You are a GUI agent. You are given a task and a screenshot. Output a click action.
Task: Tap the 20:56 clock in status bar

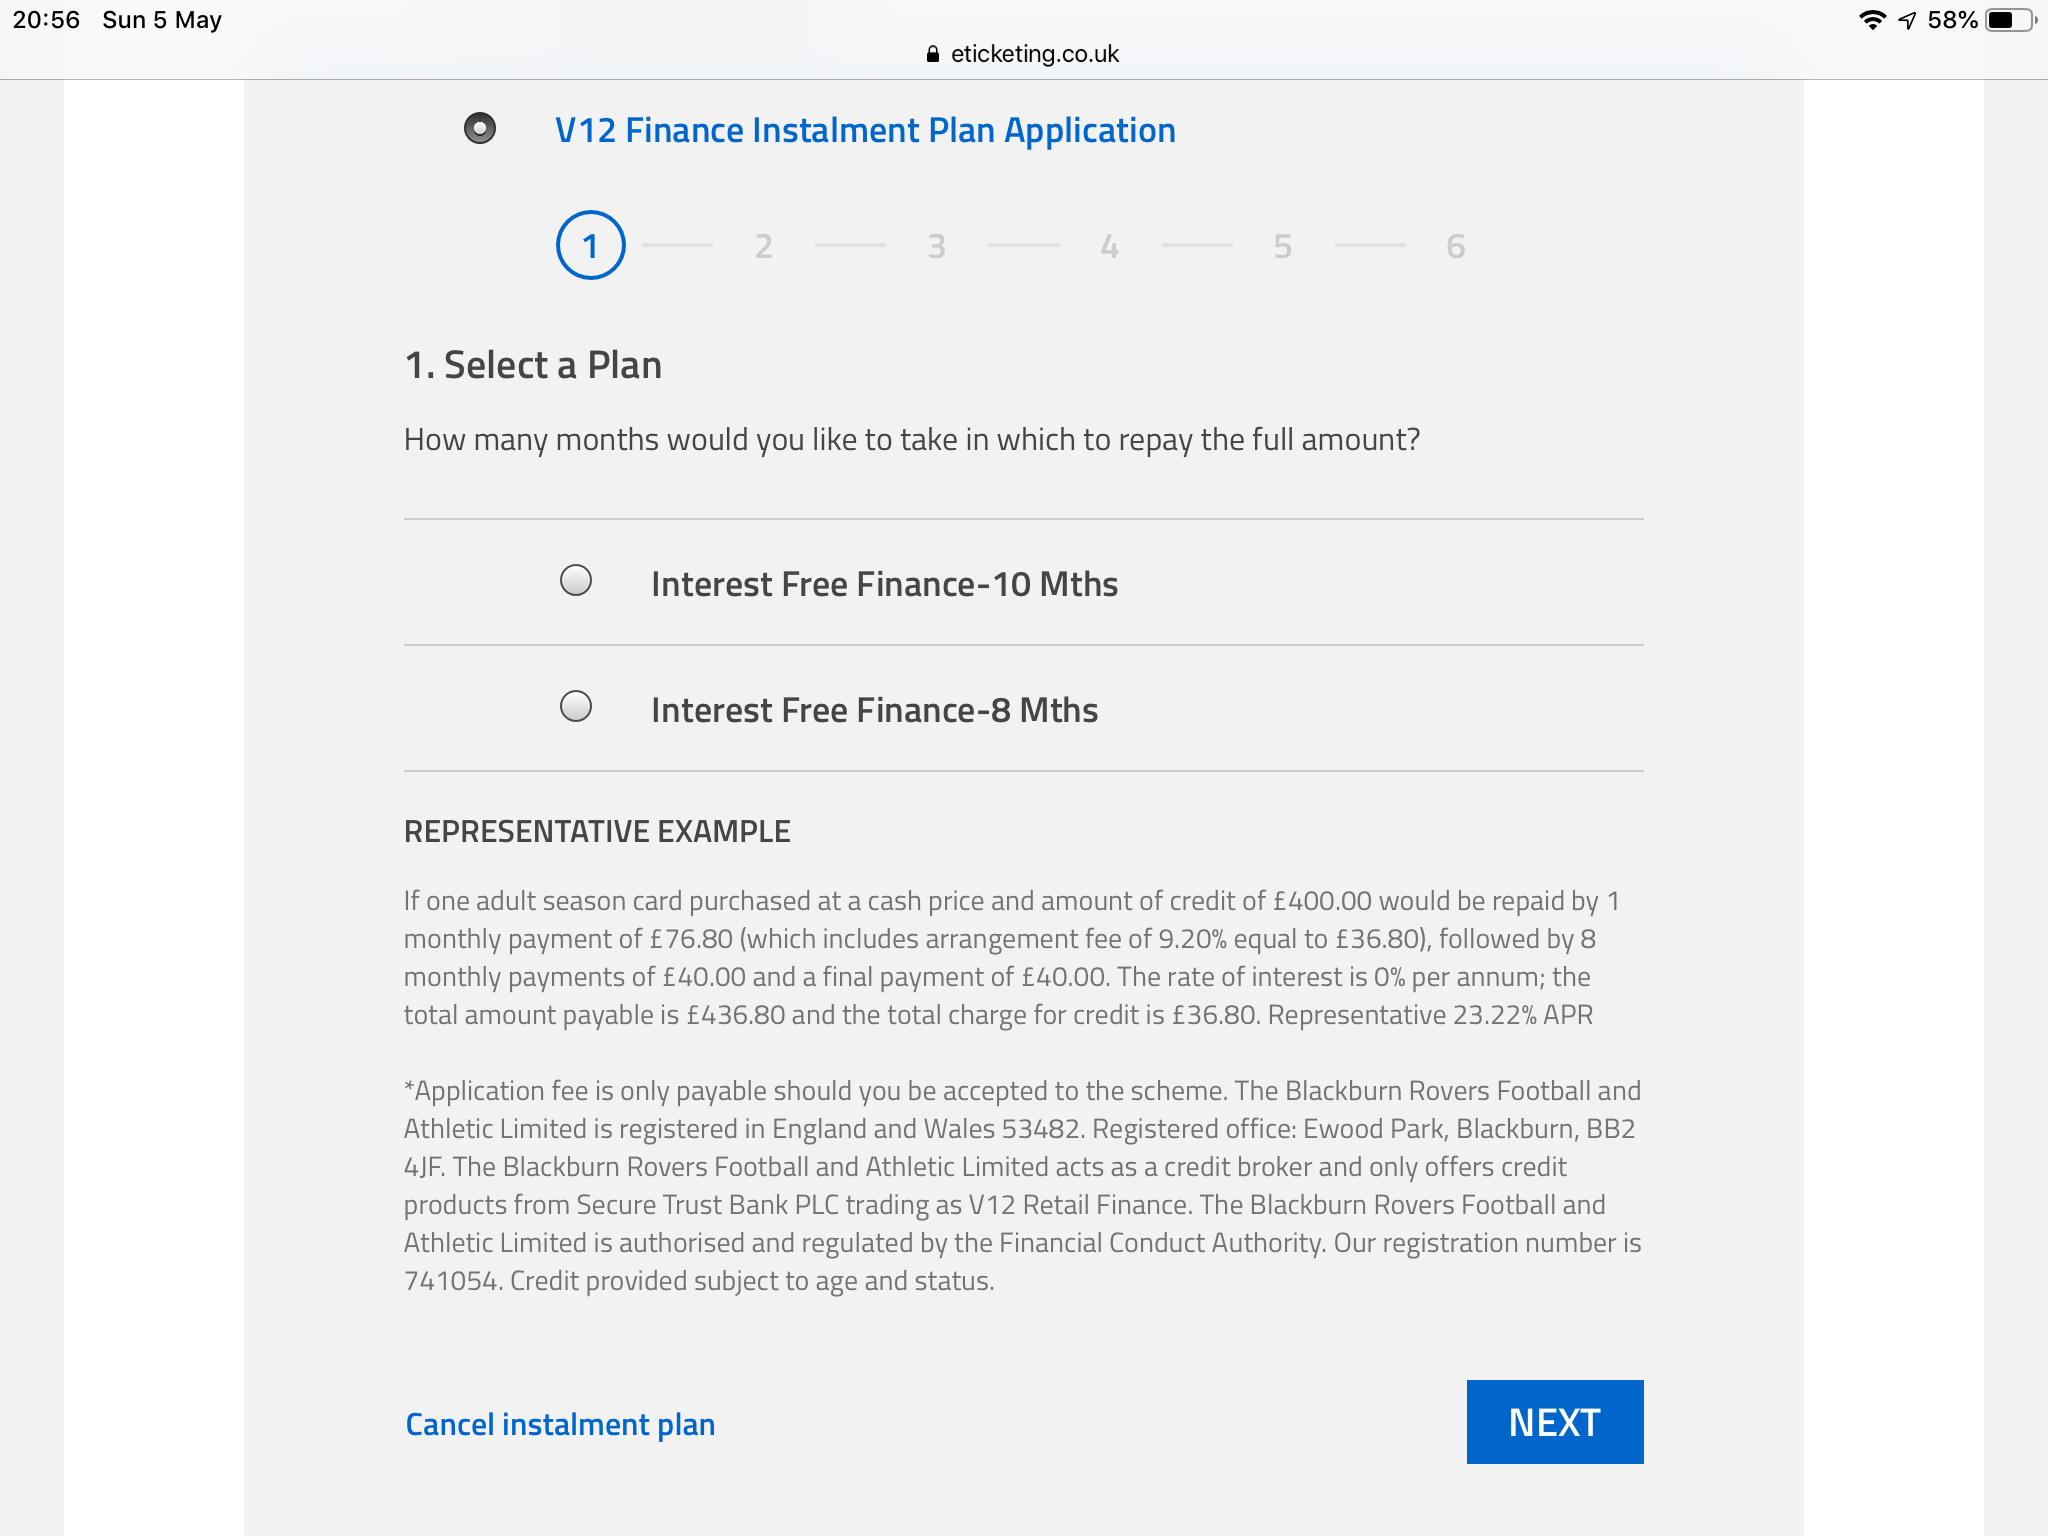[x=46, y=20]
